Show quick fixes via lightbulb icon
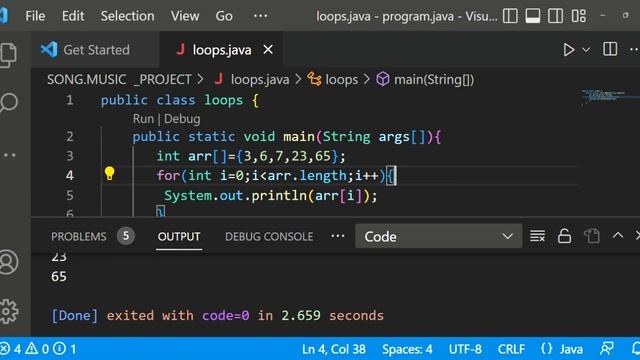The width and height of the screenshot is (640, 360). (x=109, y=173)
